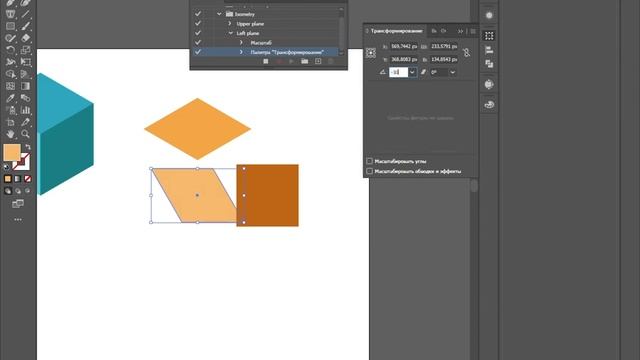Image resolution: width=640 pixels, height=360 pixels.
Task: Select the Shape Builder tool
Action: [x=11, y=74]
